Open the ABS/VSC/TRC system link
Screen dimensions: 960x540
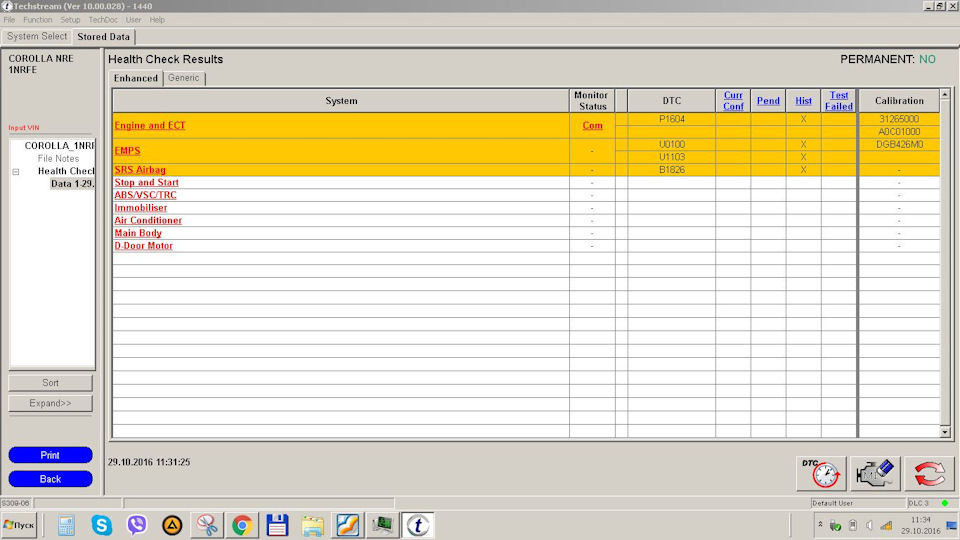[x=145, y=195]
